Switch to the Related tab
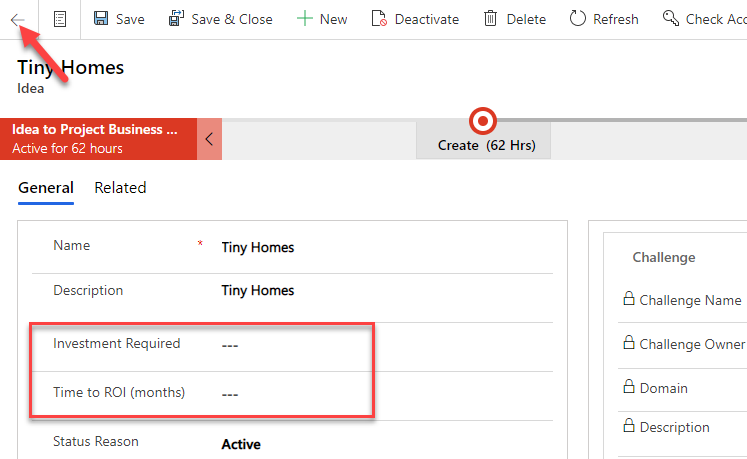 [x=120, y=188]
